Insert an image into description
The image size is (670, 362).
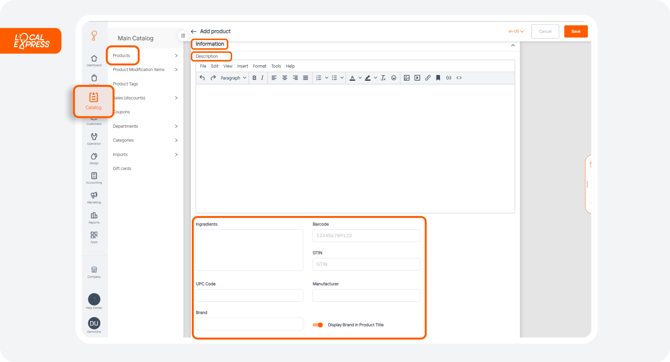point(406,78)
